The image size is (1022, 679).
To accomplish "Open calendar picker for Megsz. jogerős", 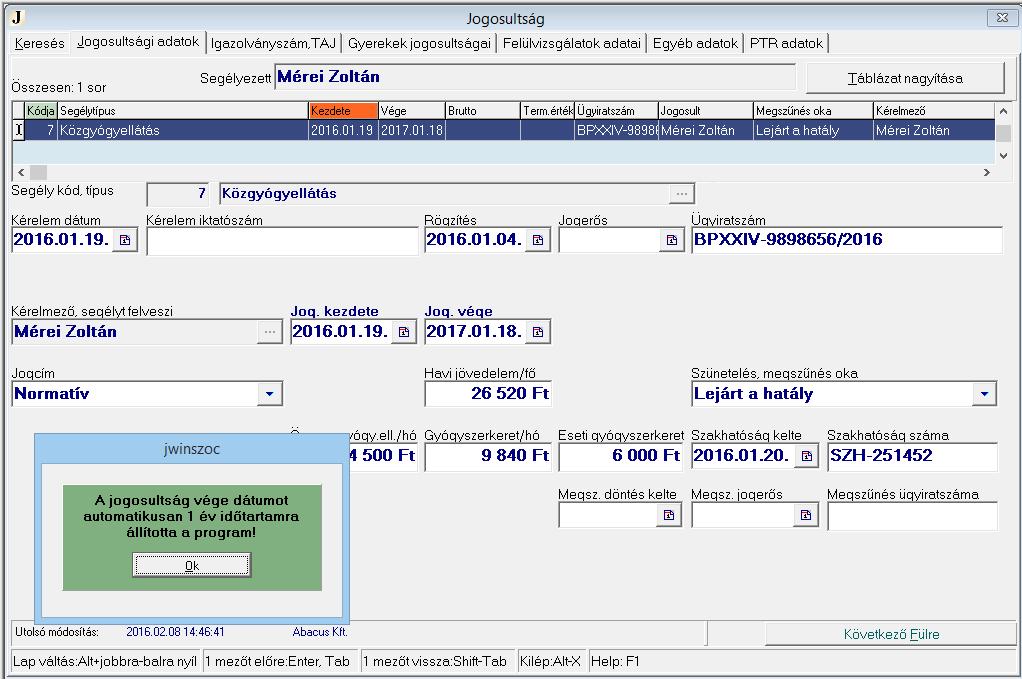I will [x=806, y=515].
